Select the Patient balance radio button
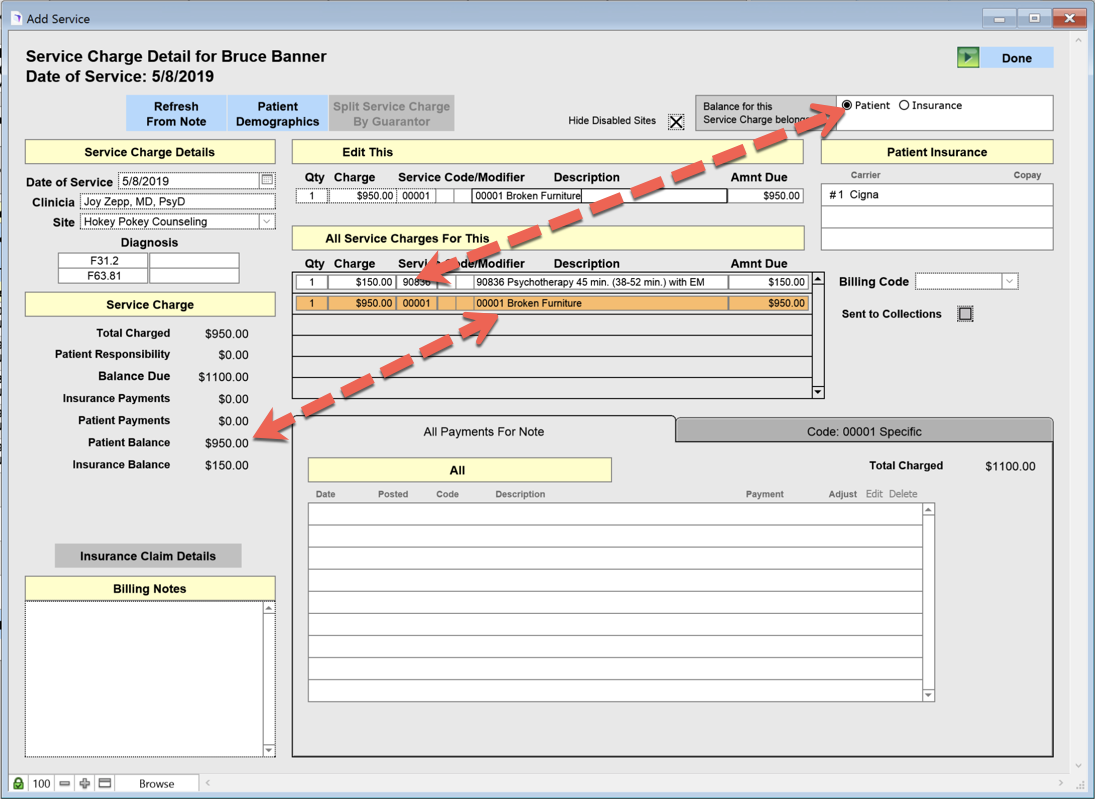 [x=847, y=105]
